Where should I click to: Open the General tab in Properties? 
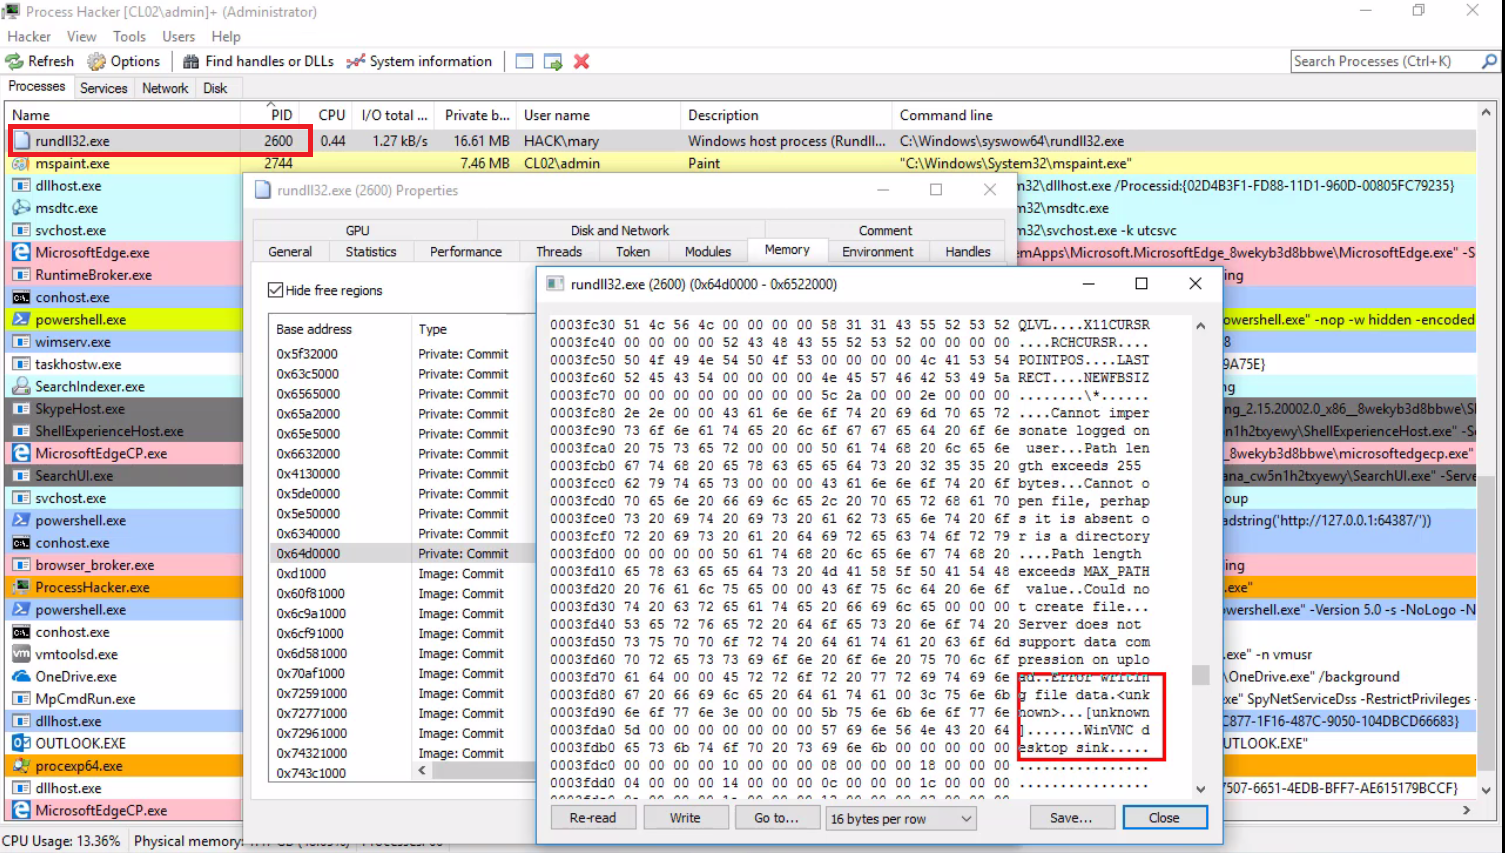290,252
